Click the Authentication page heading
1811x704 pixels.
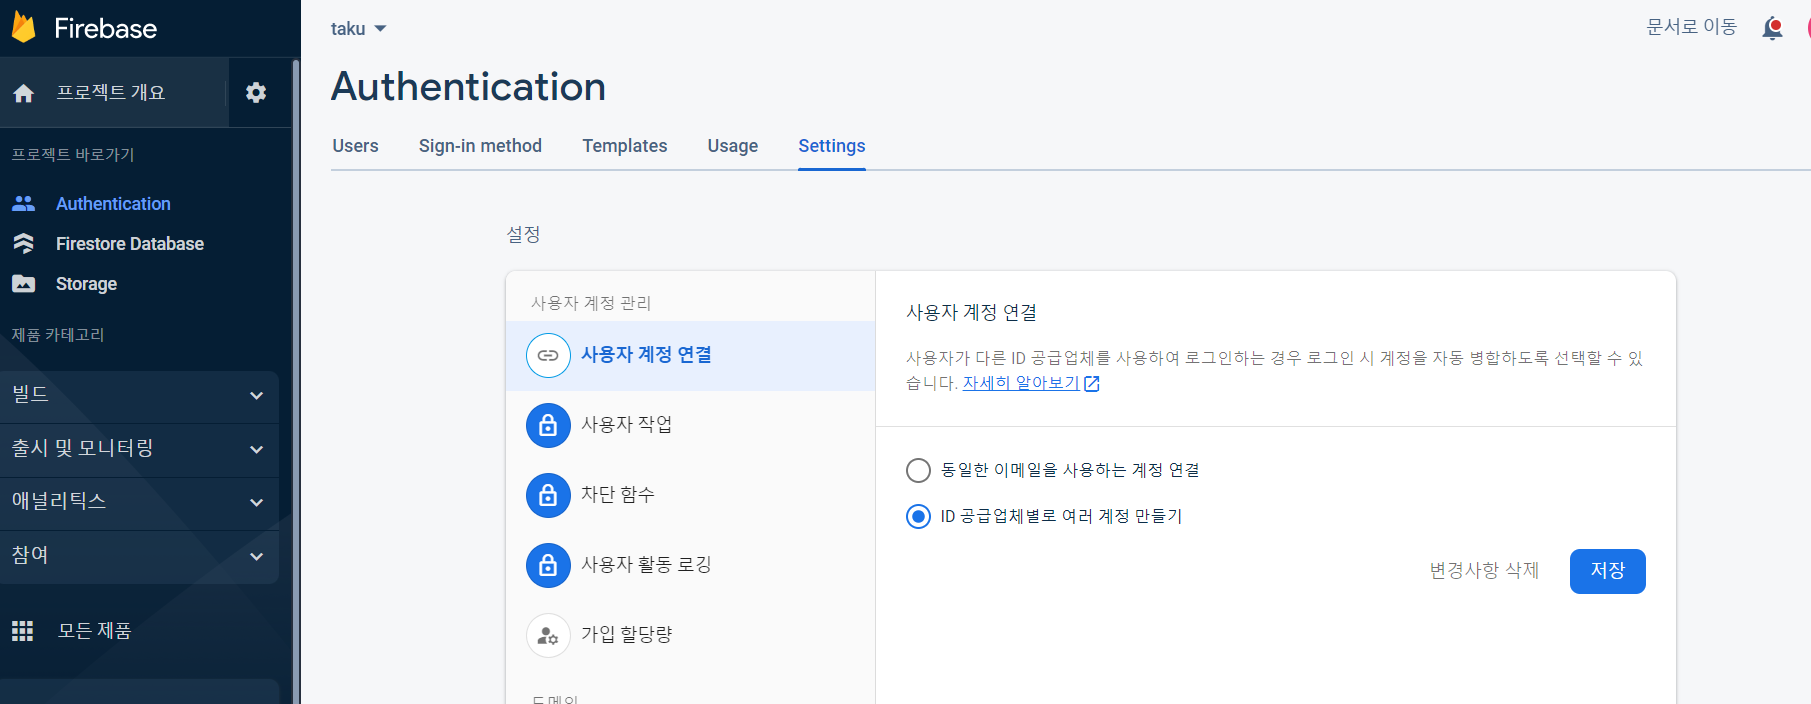point(469,87)
